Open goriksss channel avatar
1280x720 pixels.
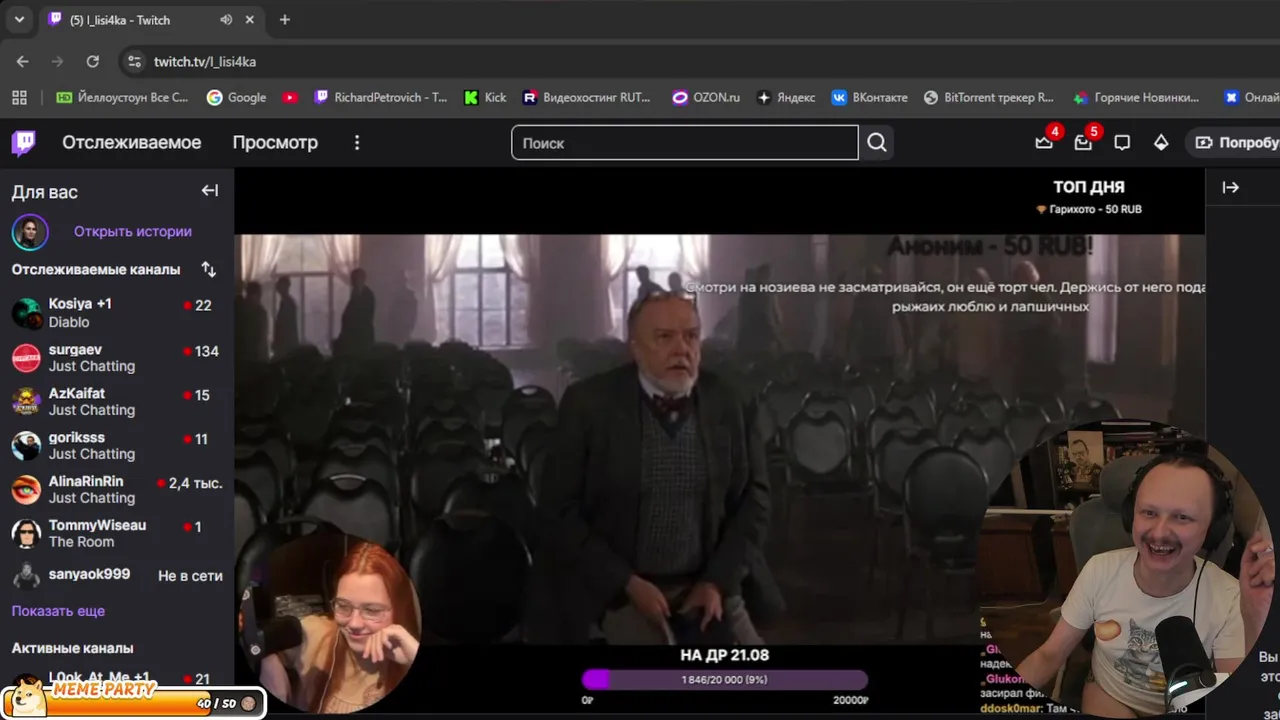pos(26,445)
